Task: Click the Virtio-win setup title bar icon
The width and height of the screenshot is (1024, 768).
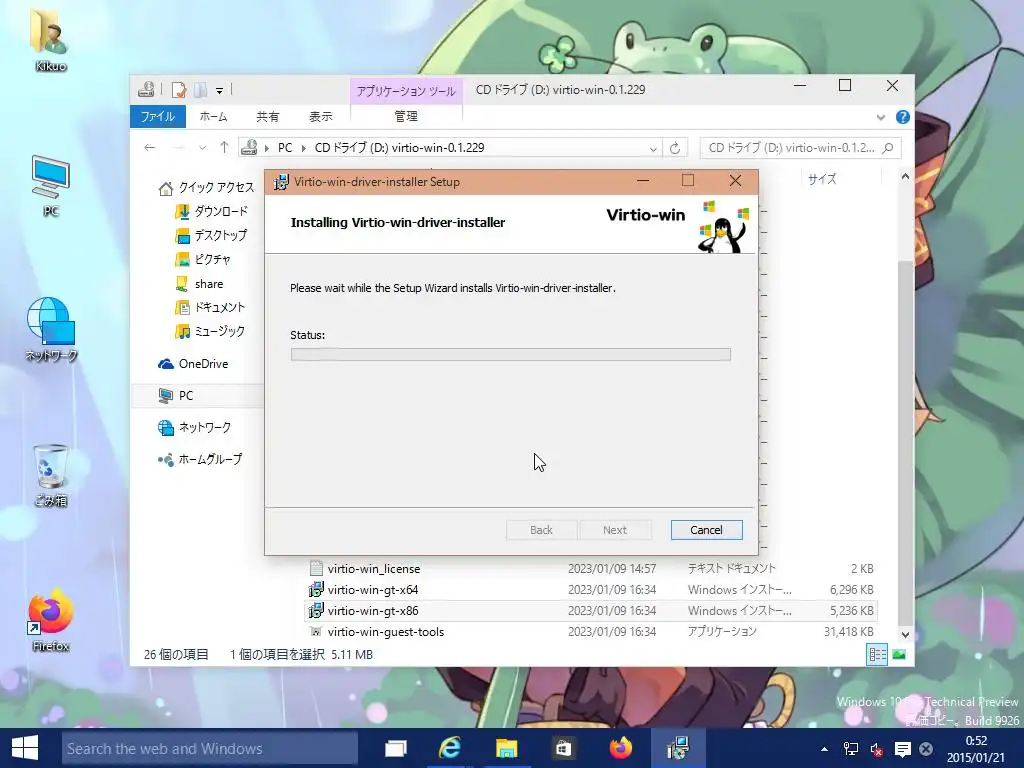Action: [281, 182]
